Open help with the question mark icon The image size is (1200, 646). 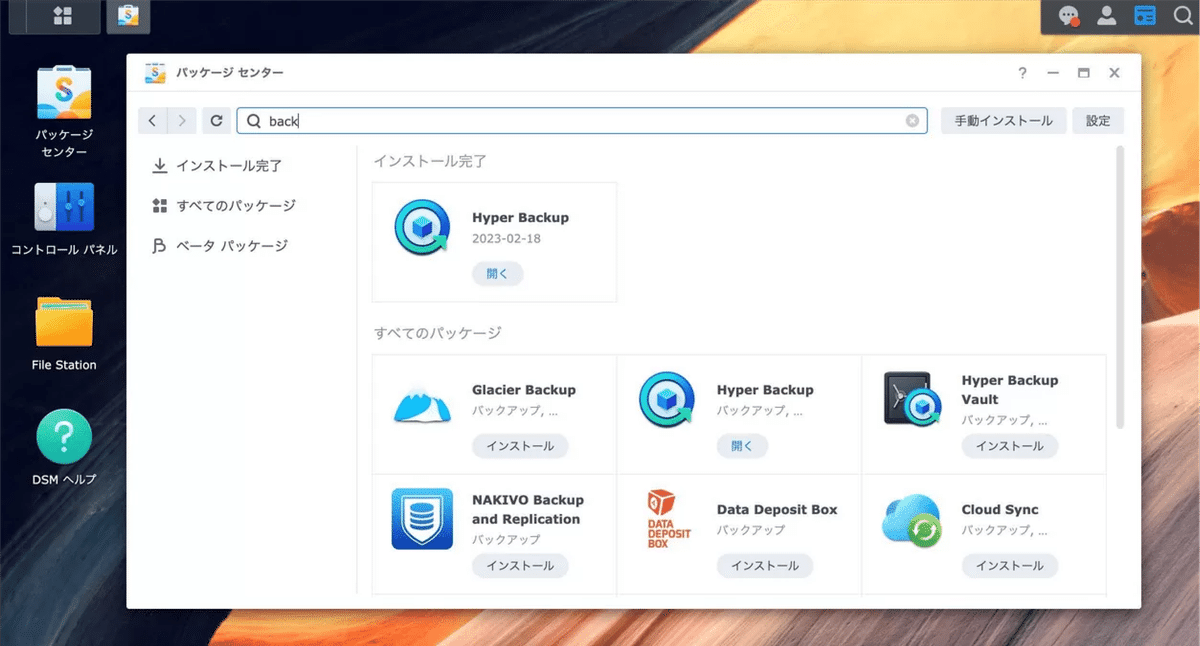1022,73
